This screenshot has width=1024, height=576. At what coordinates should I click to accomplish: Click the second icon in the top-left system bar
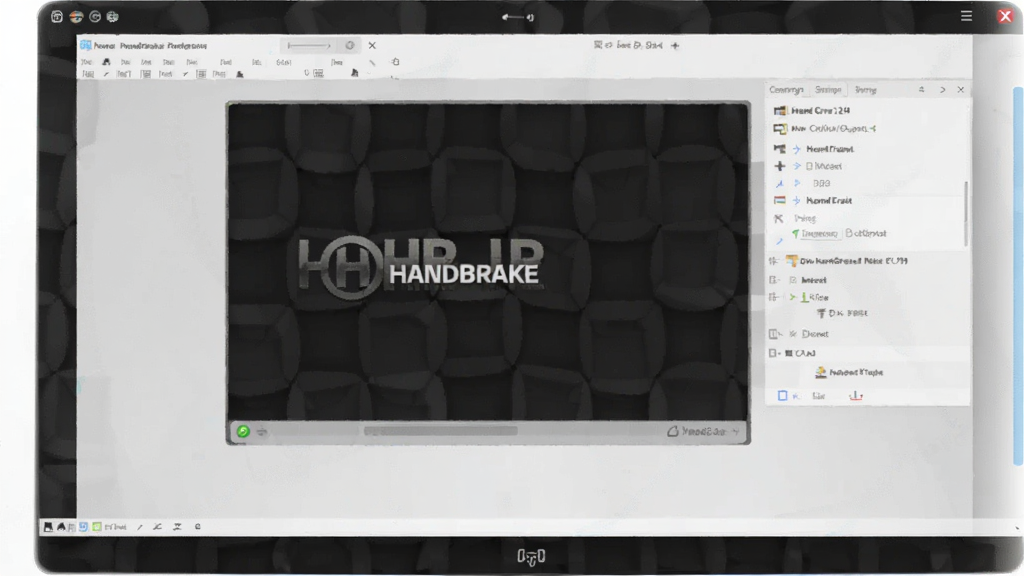point(76,16)
